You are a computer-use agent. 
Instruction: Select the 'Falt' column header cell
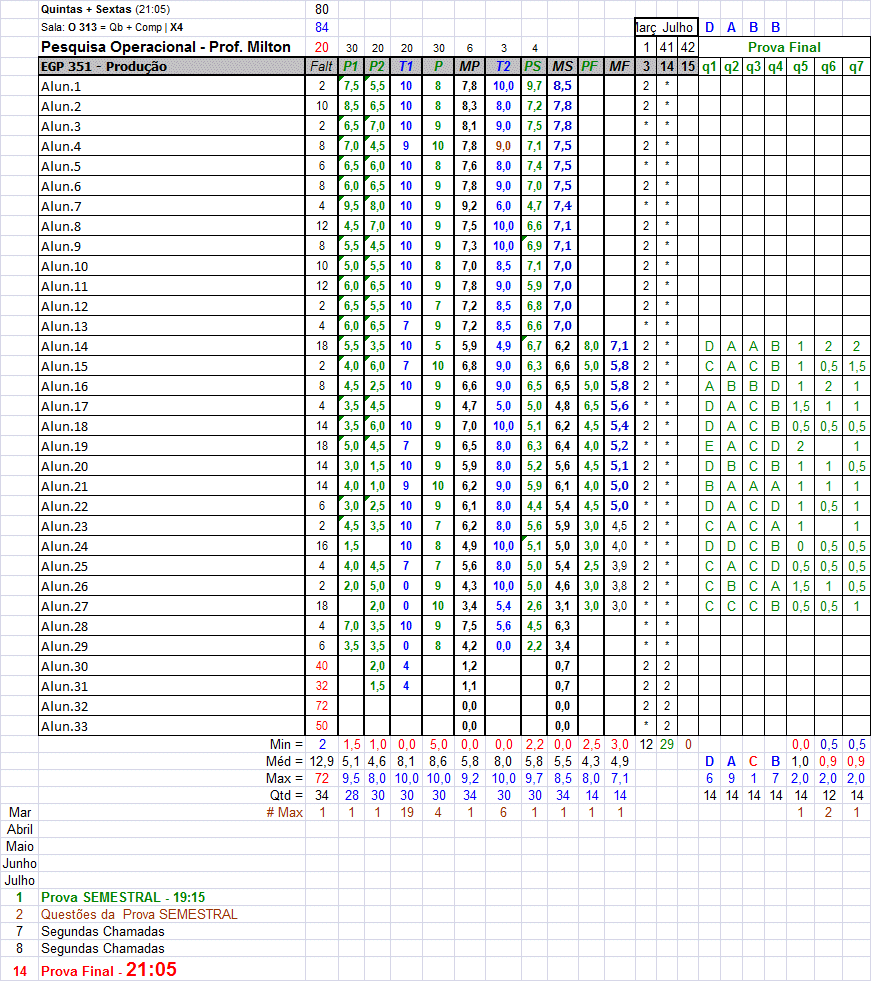tap(321, 67)
